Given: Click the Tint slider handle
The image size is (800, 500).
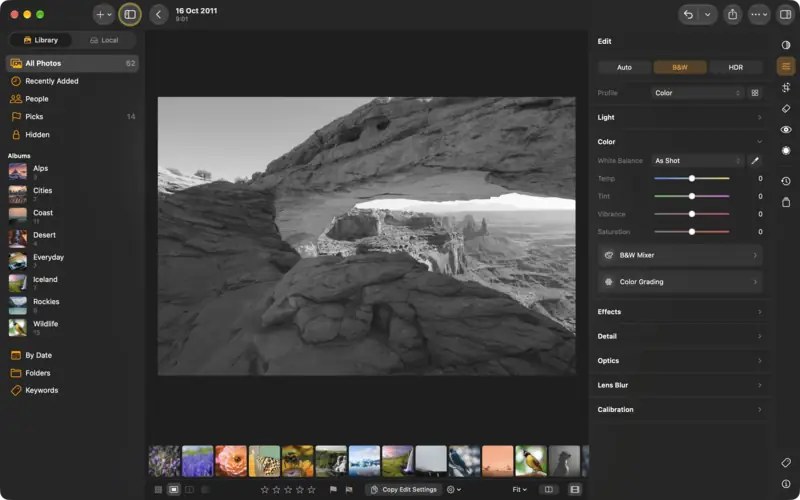Looking at the screenshot, I should (x=692, y=196).
